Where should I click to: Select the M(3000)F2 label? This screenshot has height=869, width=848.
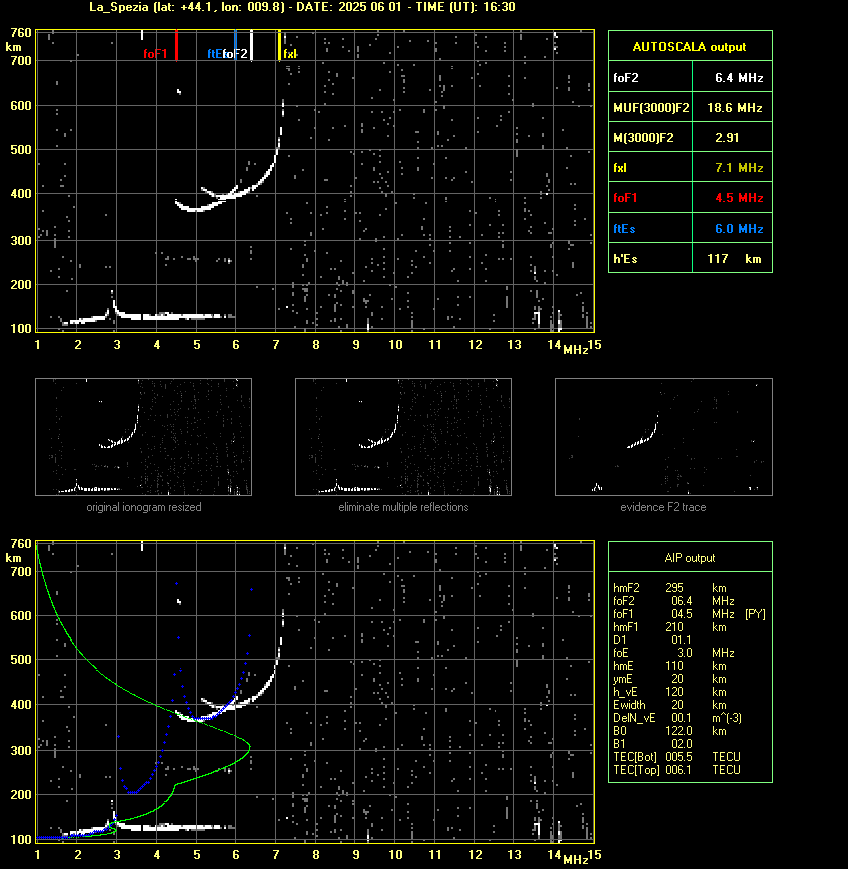click(643, 137)
